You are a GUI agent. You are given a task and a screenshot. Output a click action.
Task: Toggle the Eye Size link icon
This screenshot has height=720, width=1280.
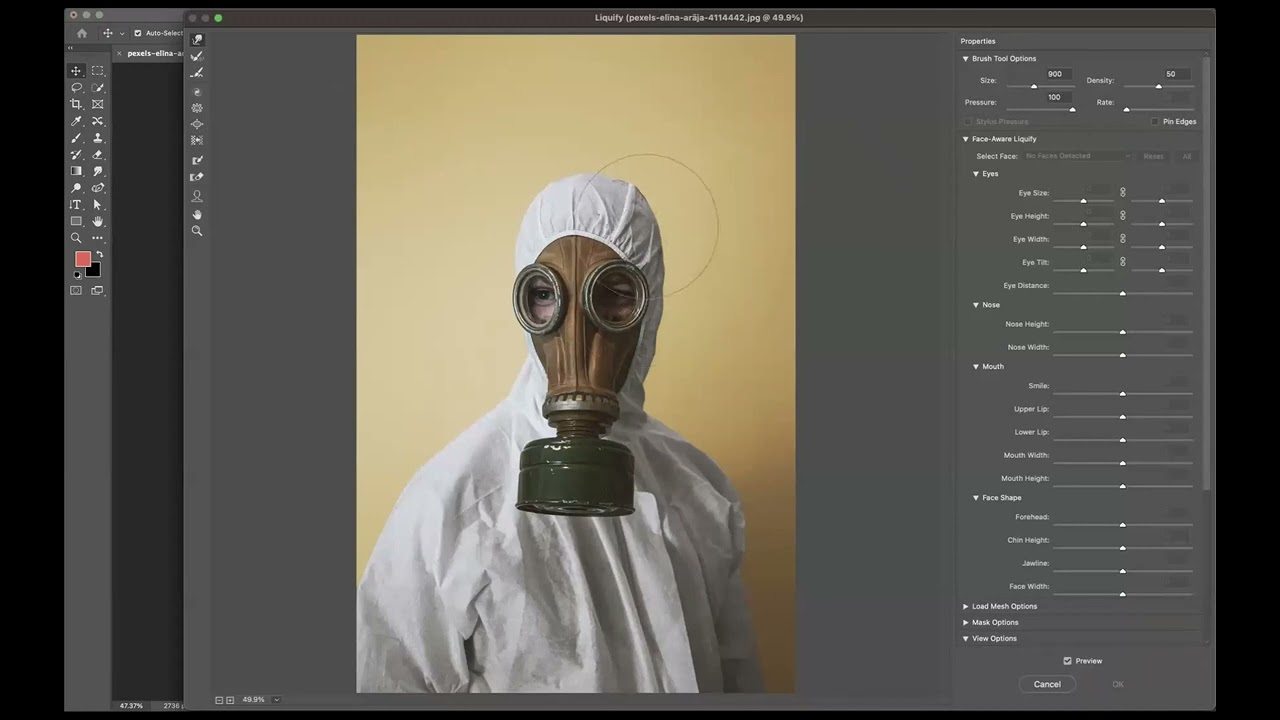point(1123,192)
